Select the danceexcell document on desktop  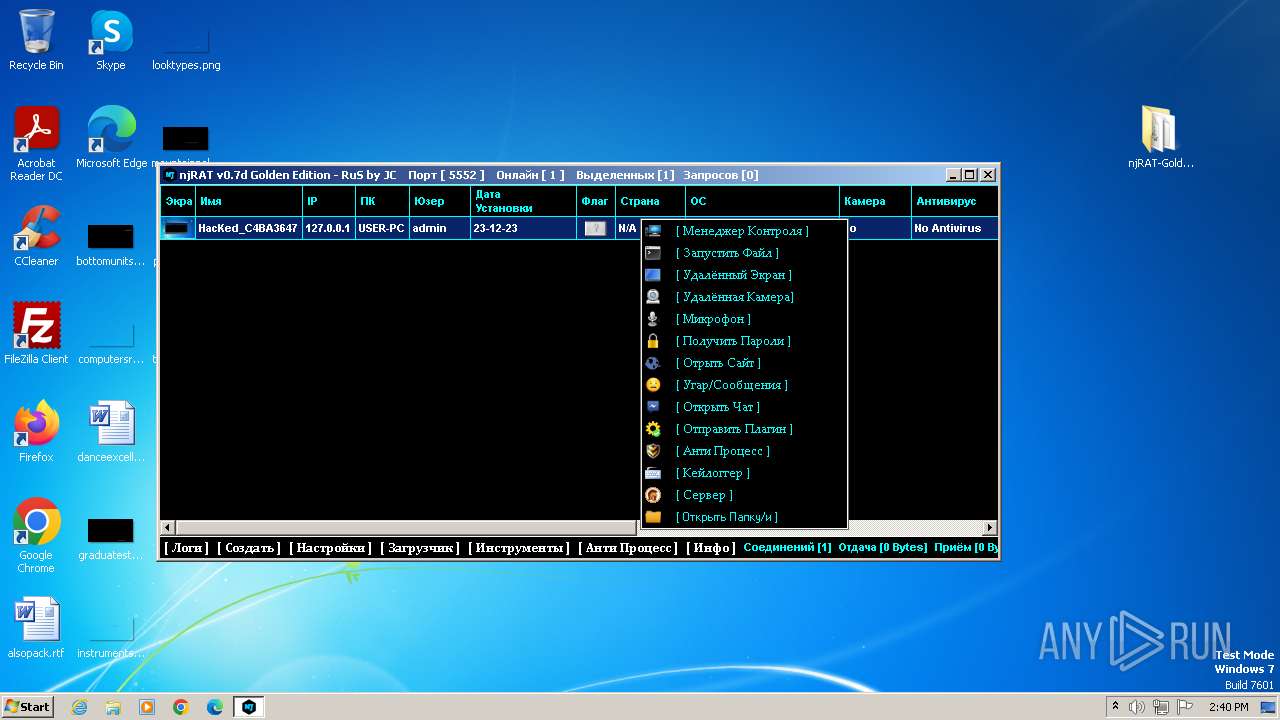coord(111,431)
